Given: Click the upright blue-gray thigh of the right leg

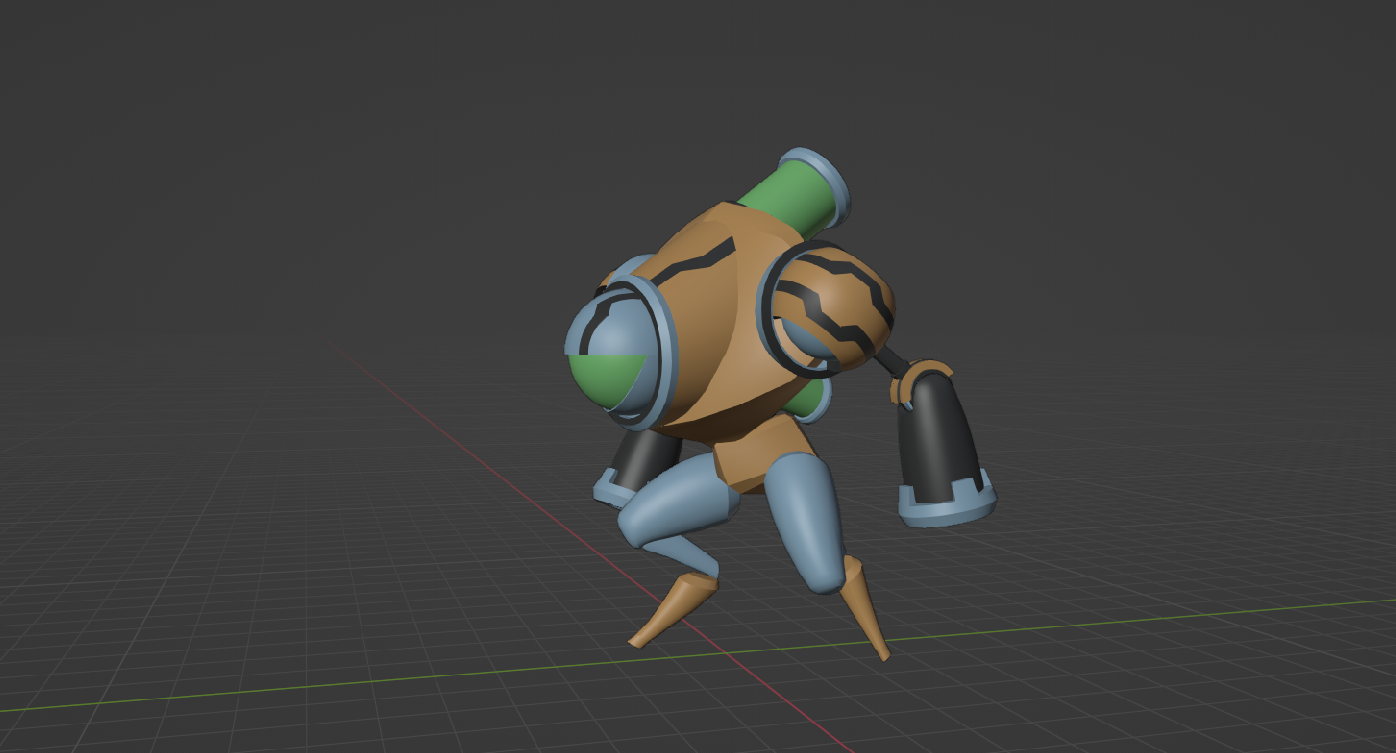Looking at the screenshot, I should [x=808, y=522].
